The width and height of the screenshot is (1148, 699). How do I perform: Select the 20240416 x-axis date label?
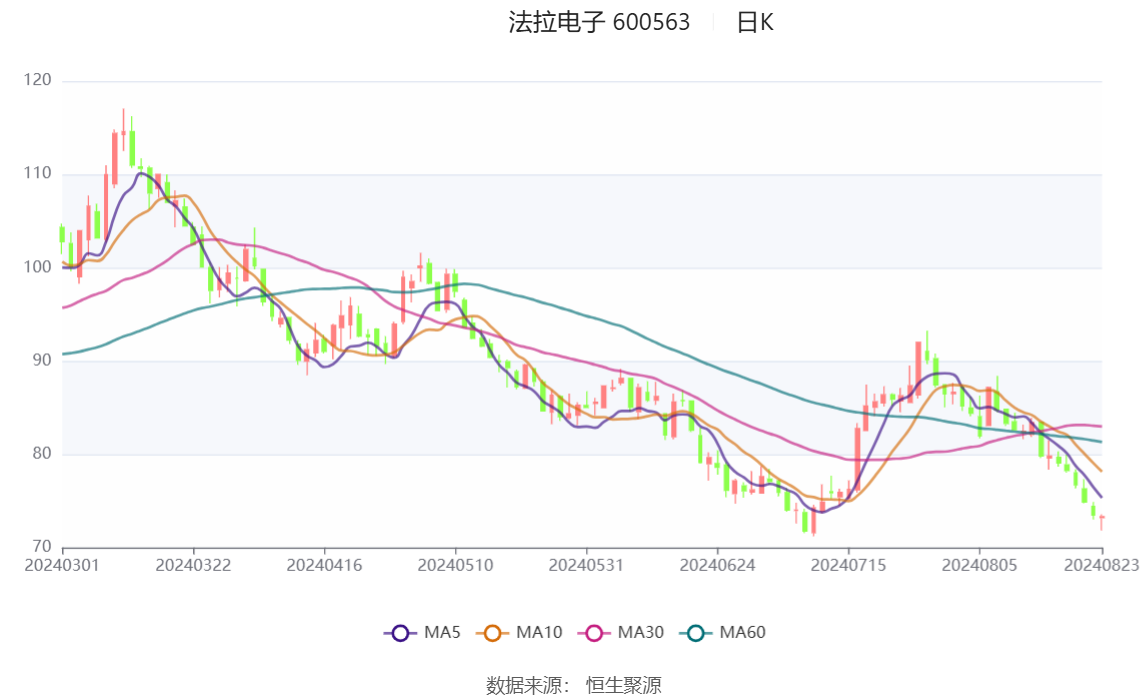(324, 566)
